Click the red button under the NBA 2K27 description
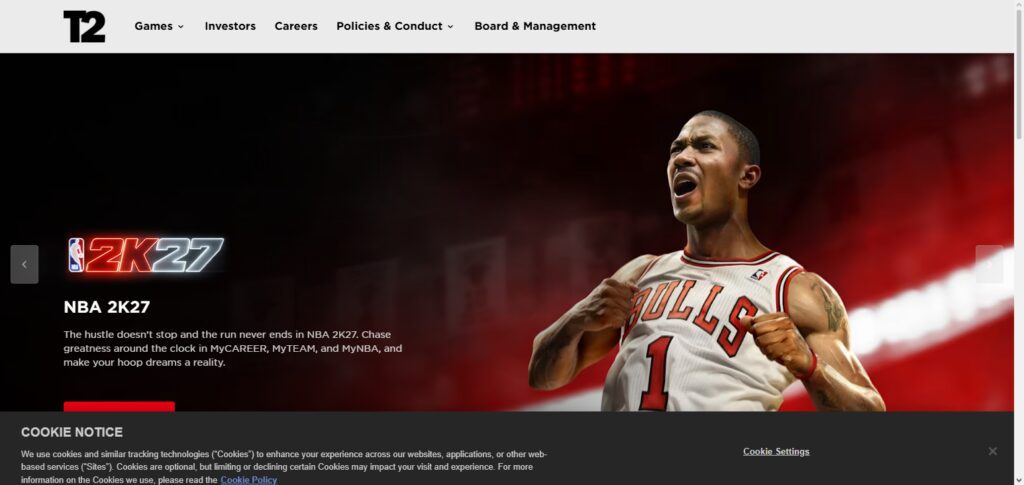 tap(119, 407)
